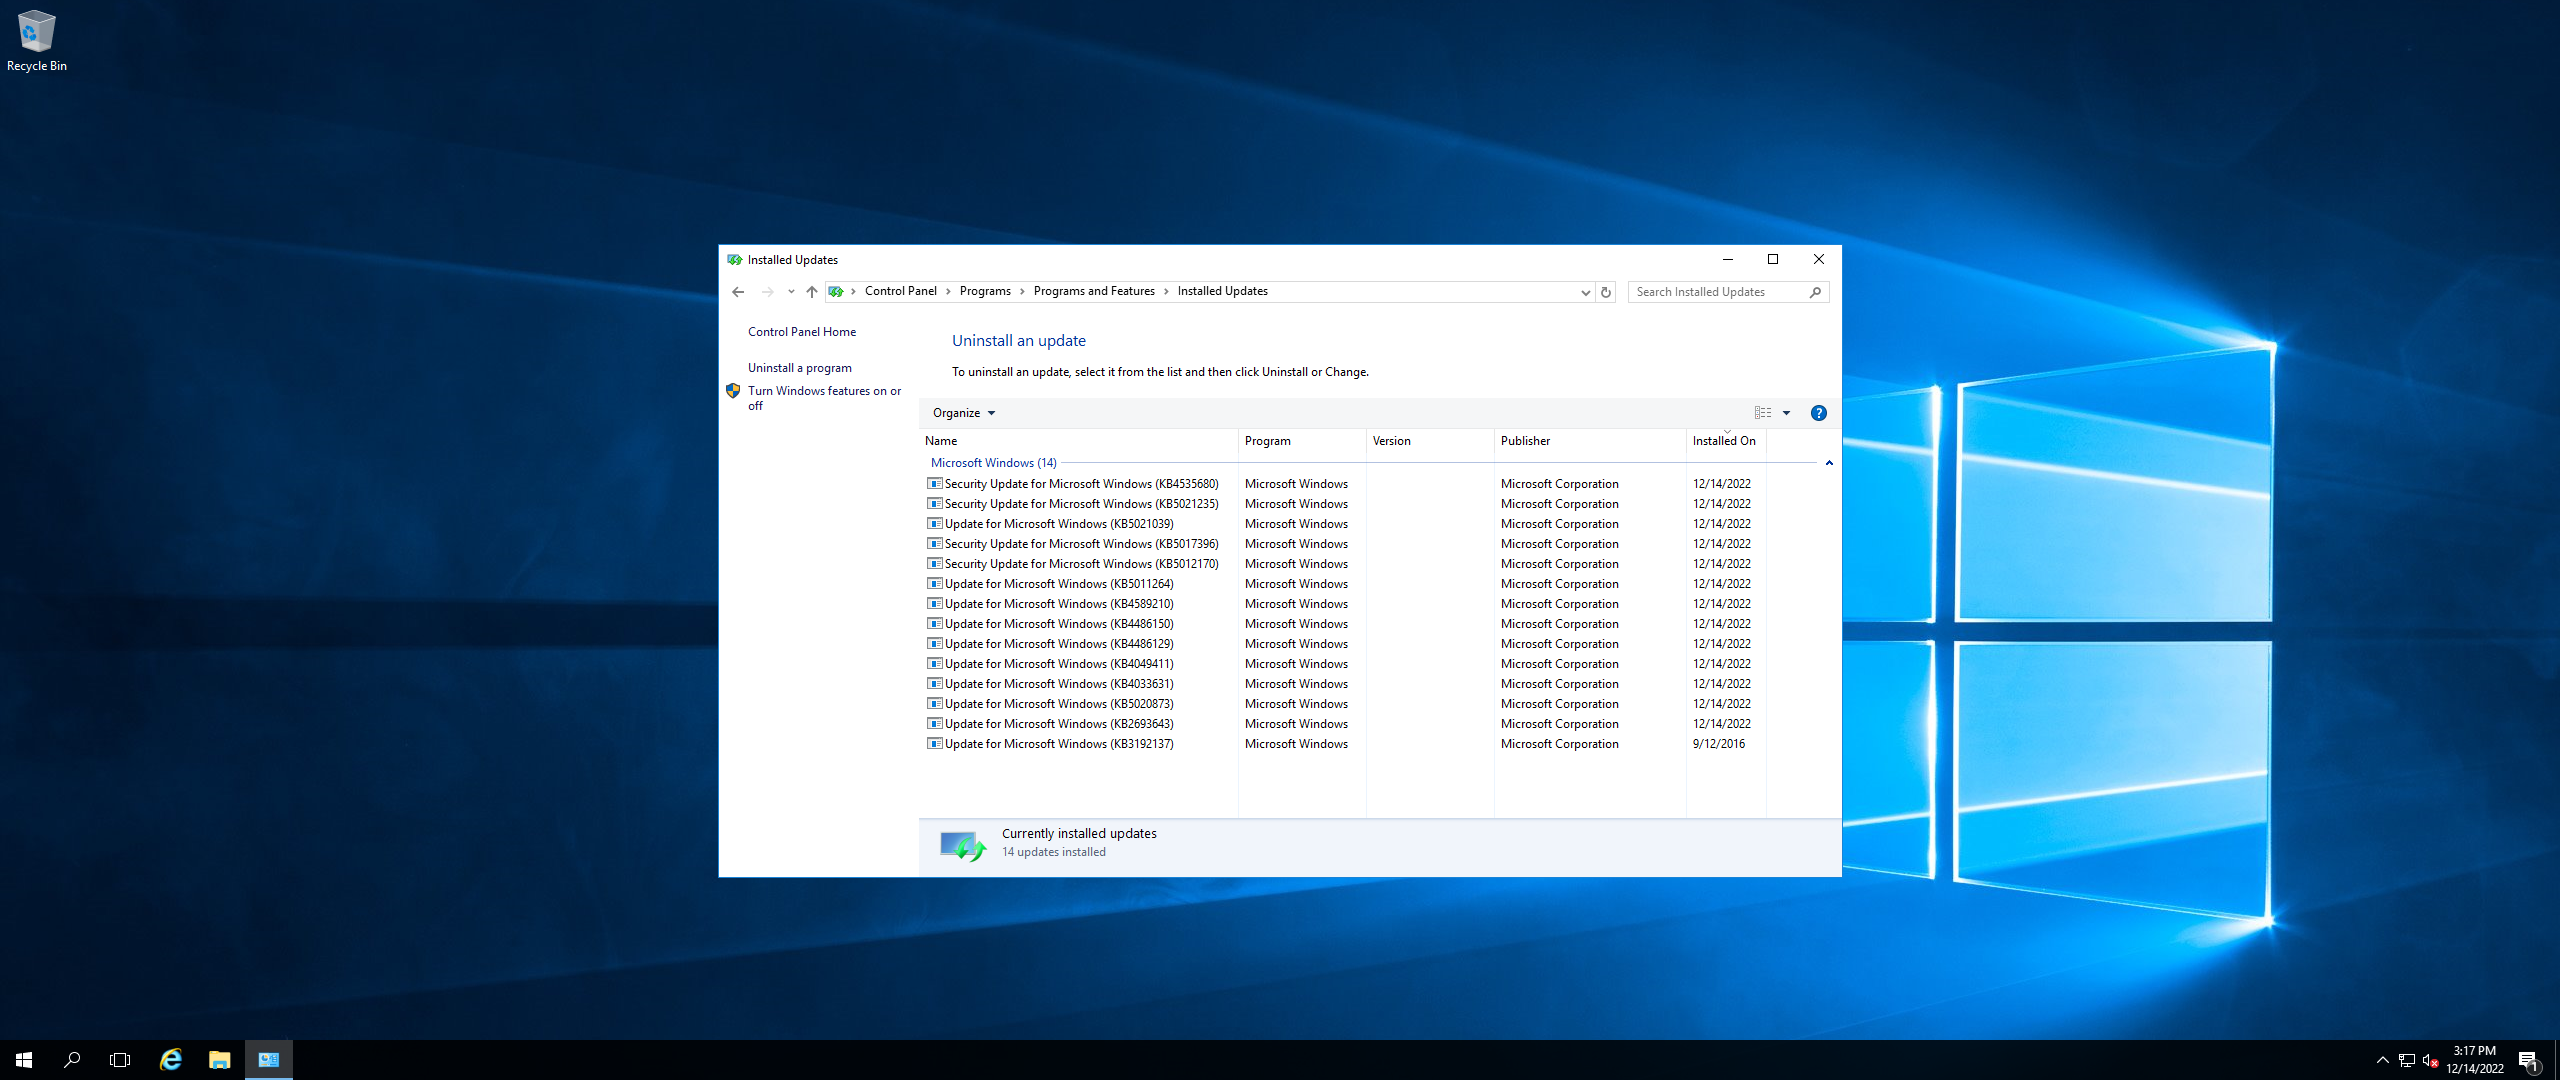Select Update KB5011264 row

click(x=1345, y=584)
